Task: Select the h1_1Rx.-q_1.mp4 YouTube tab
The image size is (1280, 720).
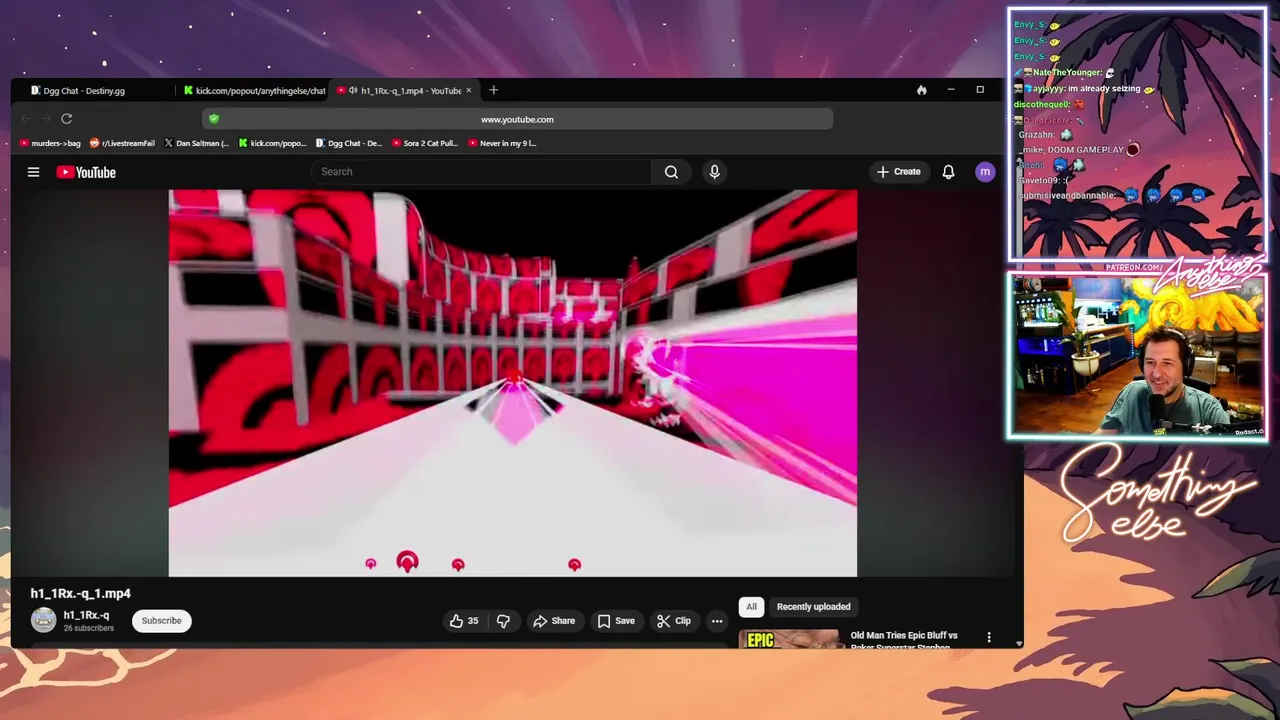Action: point(402,90)
